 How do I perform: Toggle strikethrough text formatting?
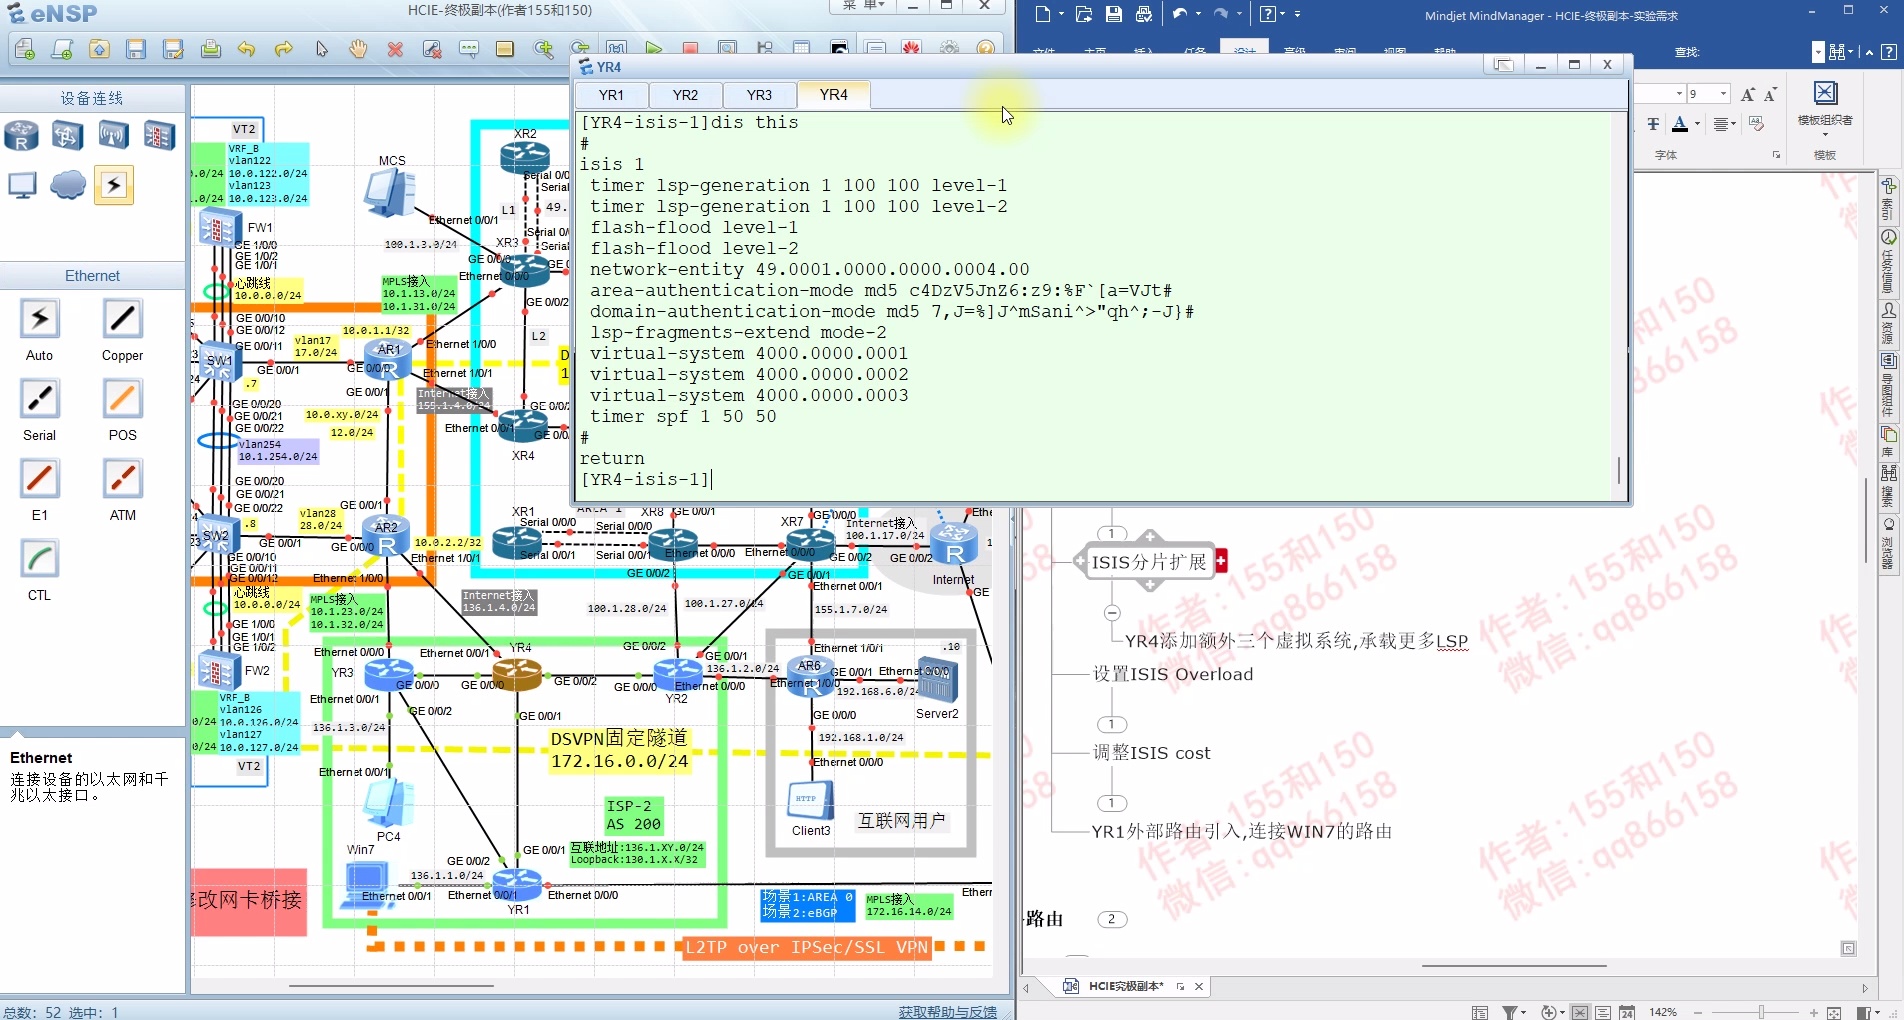pyautogui.click(x=1653, y=124)
